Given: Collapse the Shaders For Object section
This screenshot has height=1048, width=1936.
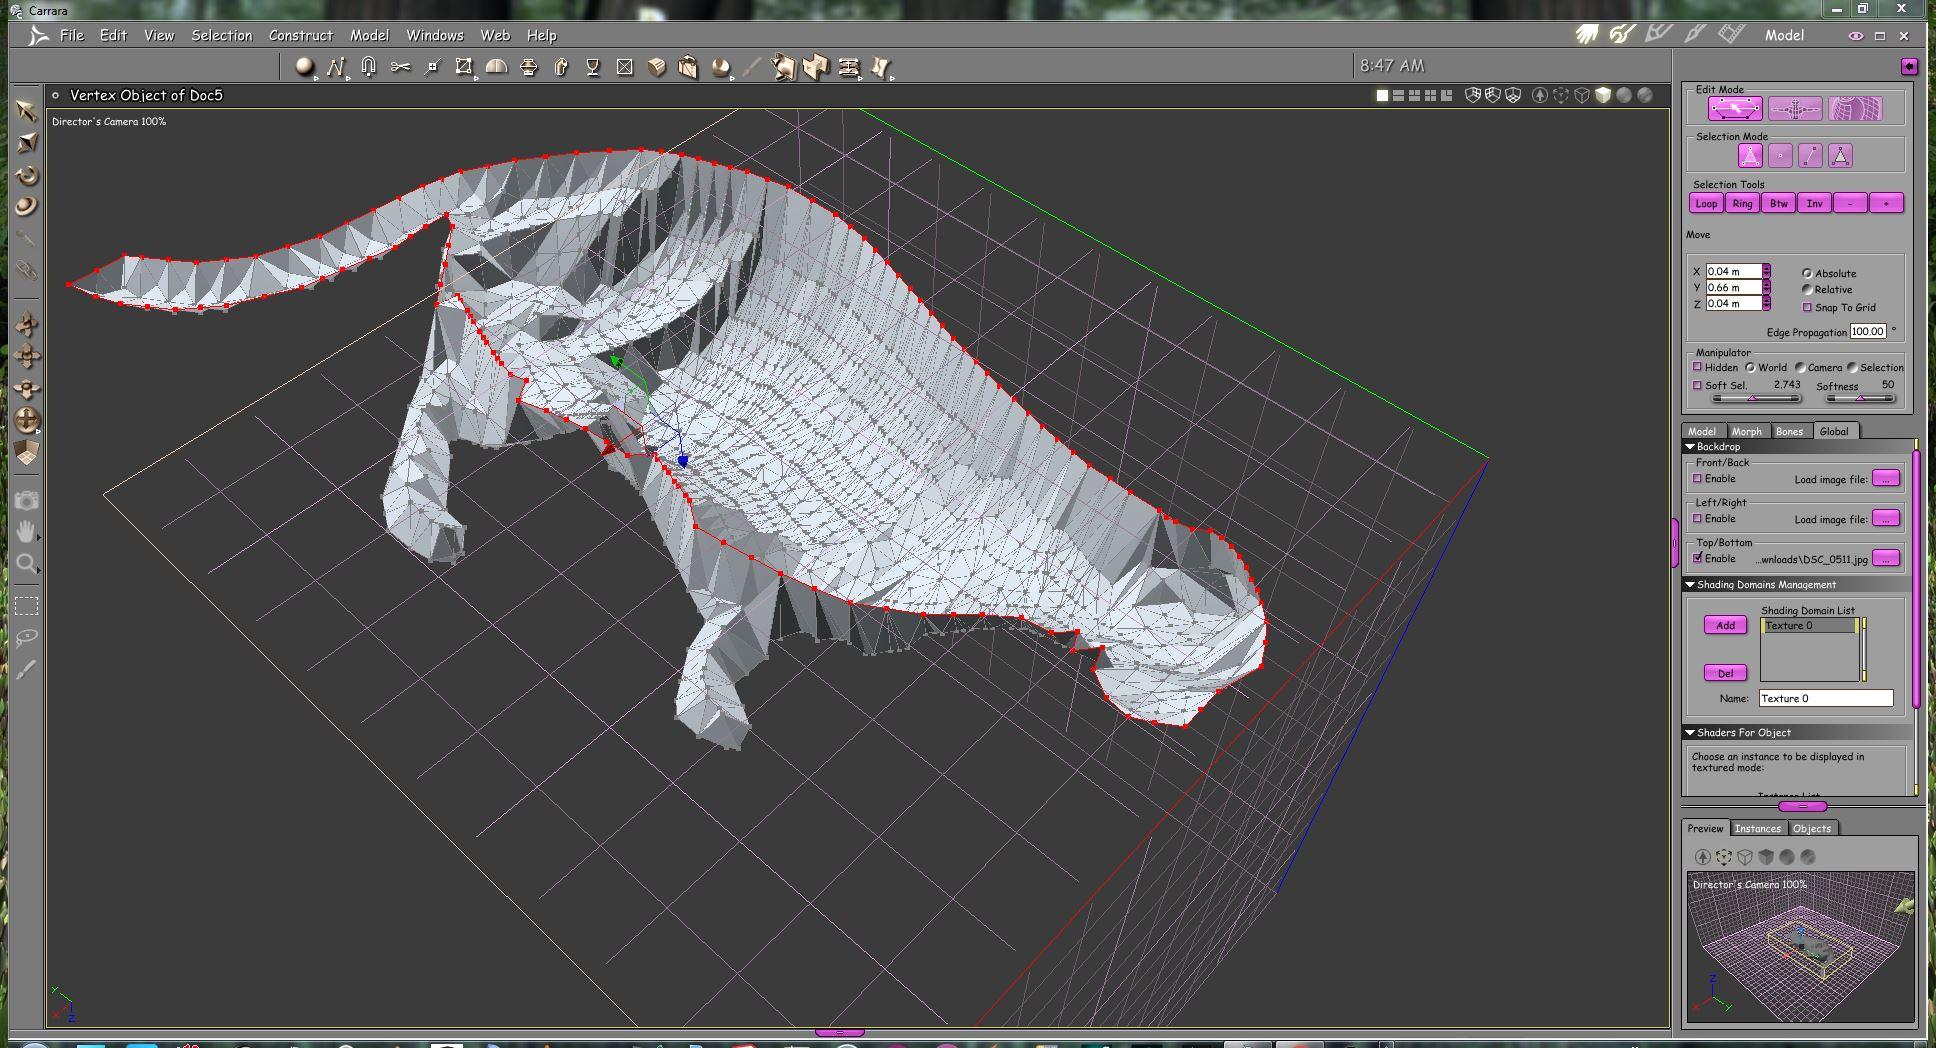Looking at the screenshot, I should tap(1690, 733).
